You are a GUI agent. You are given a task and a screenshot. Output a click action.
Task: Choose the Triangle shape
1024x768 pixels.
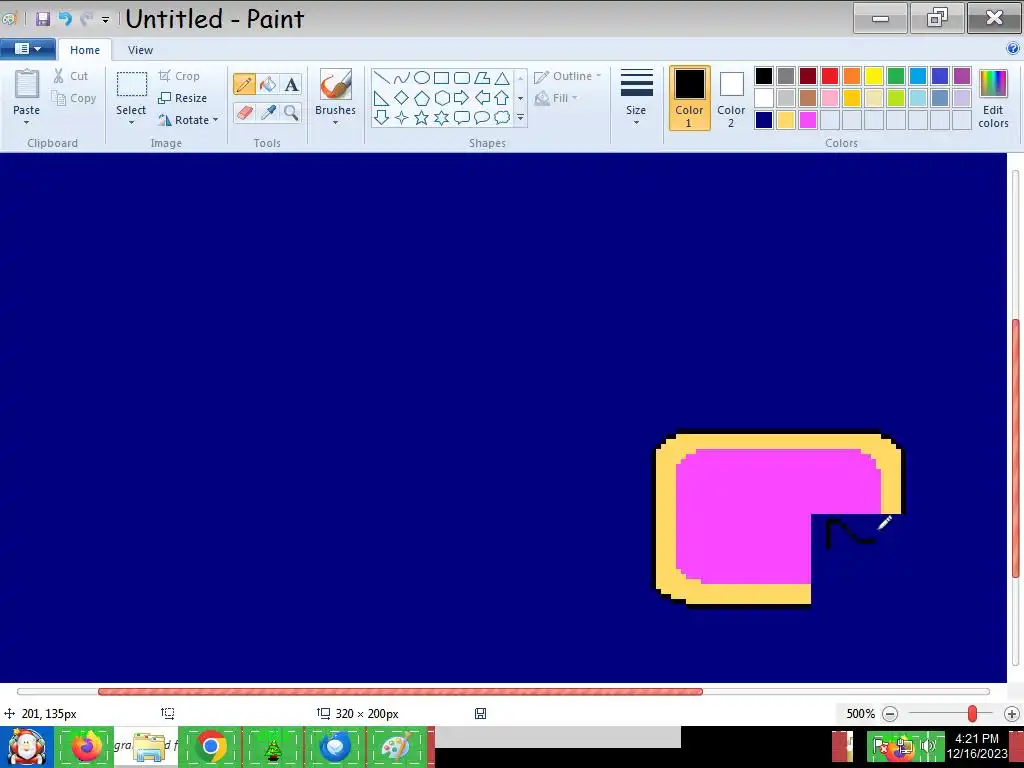pyautogui.click(x=502, y=78)
